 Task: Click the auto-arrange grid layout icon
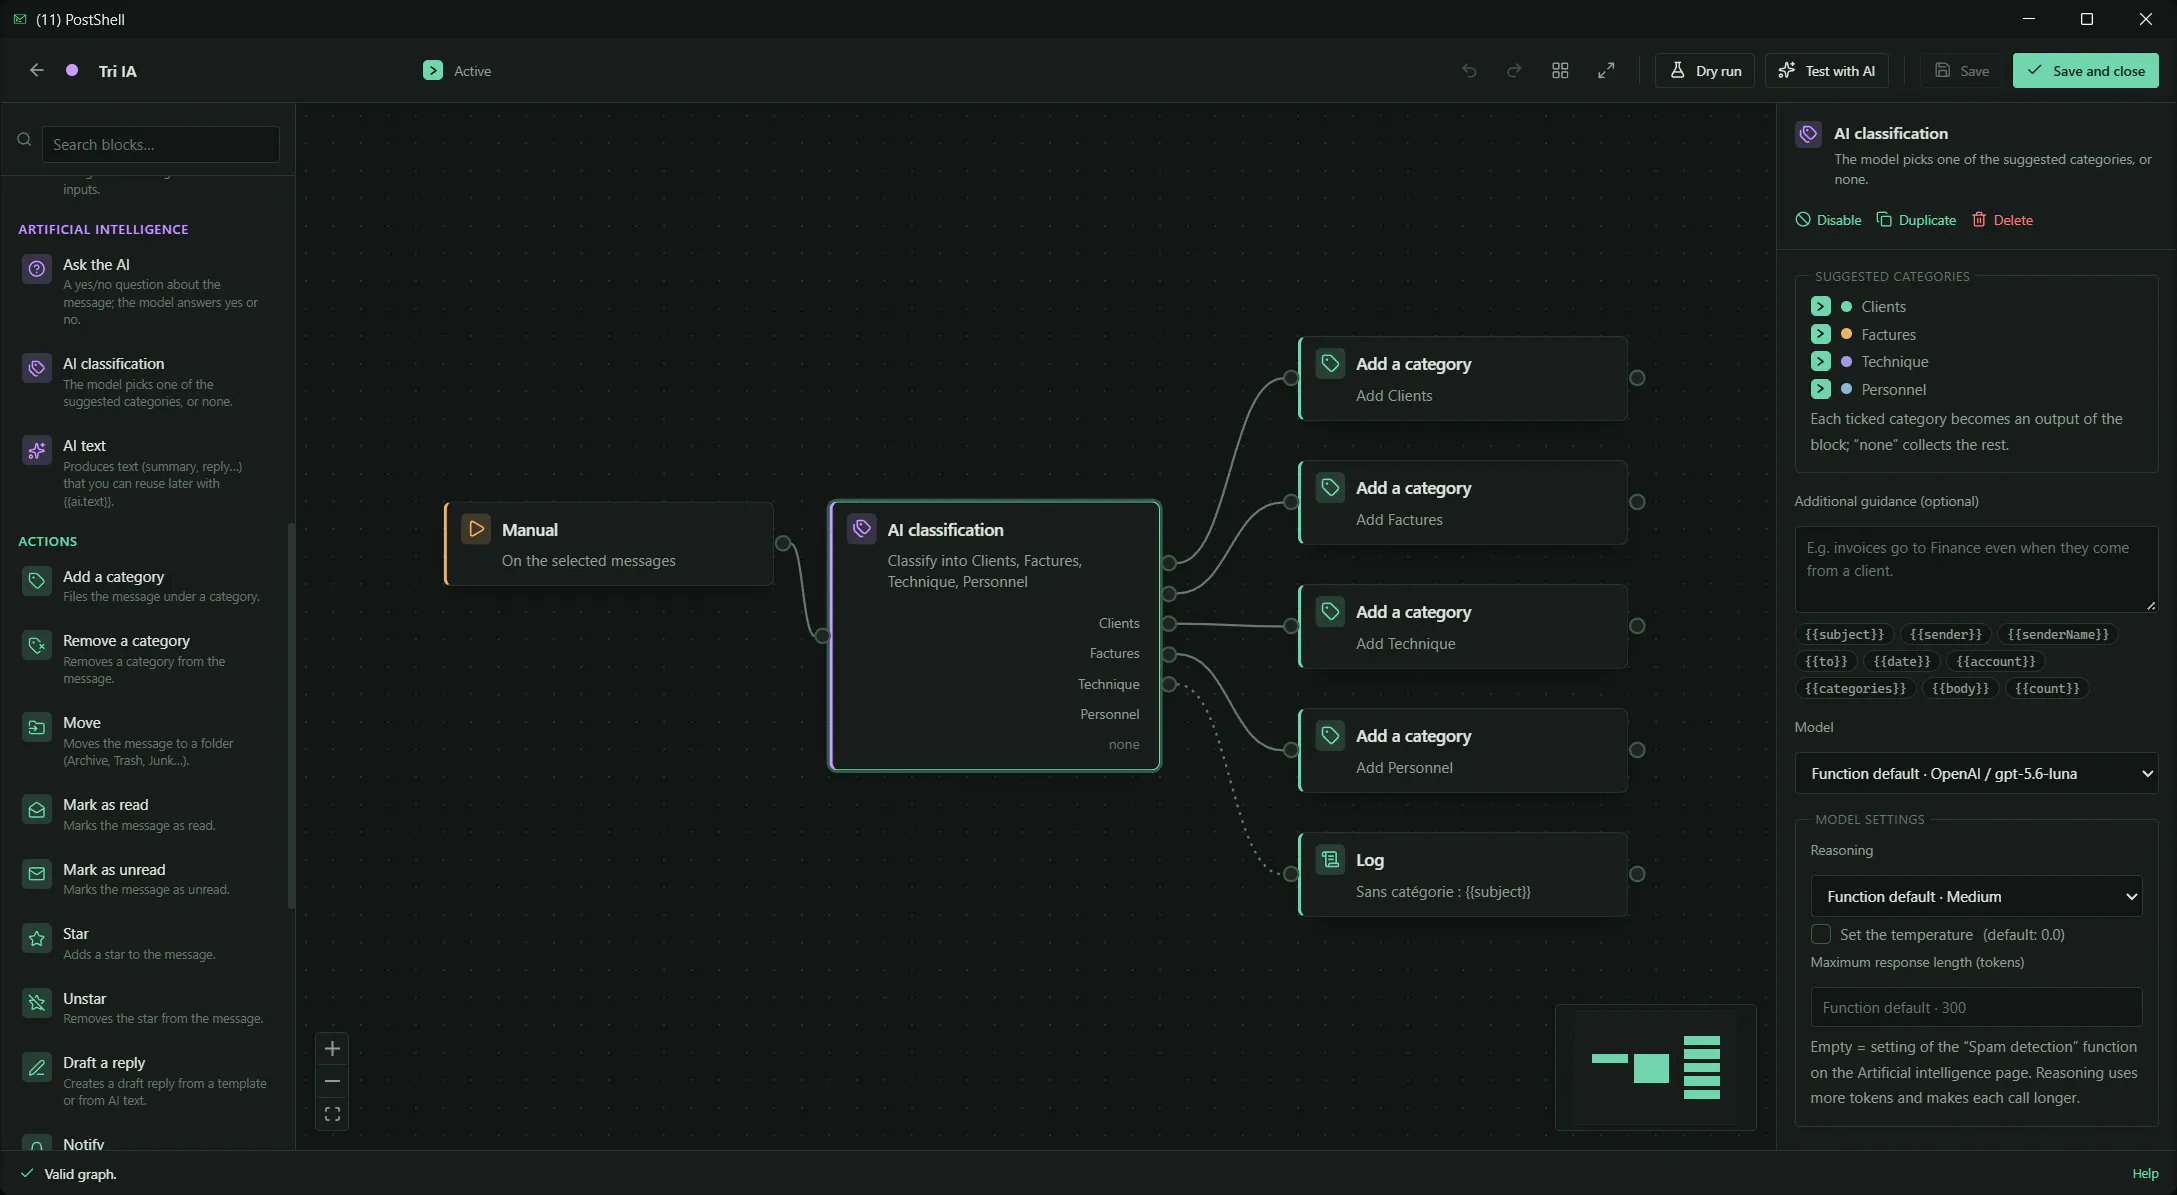coord(1560,71)
